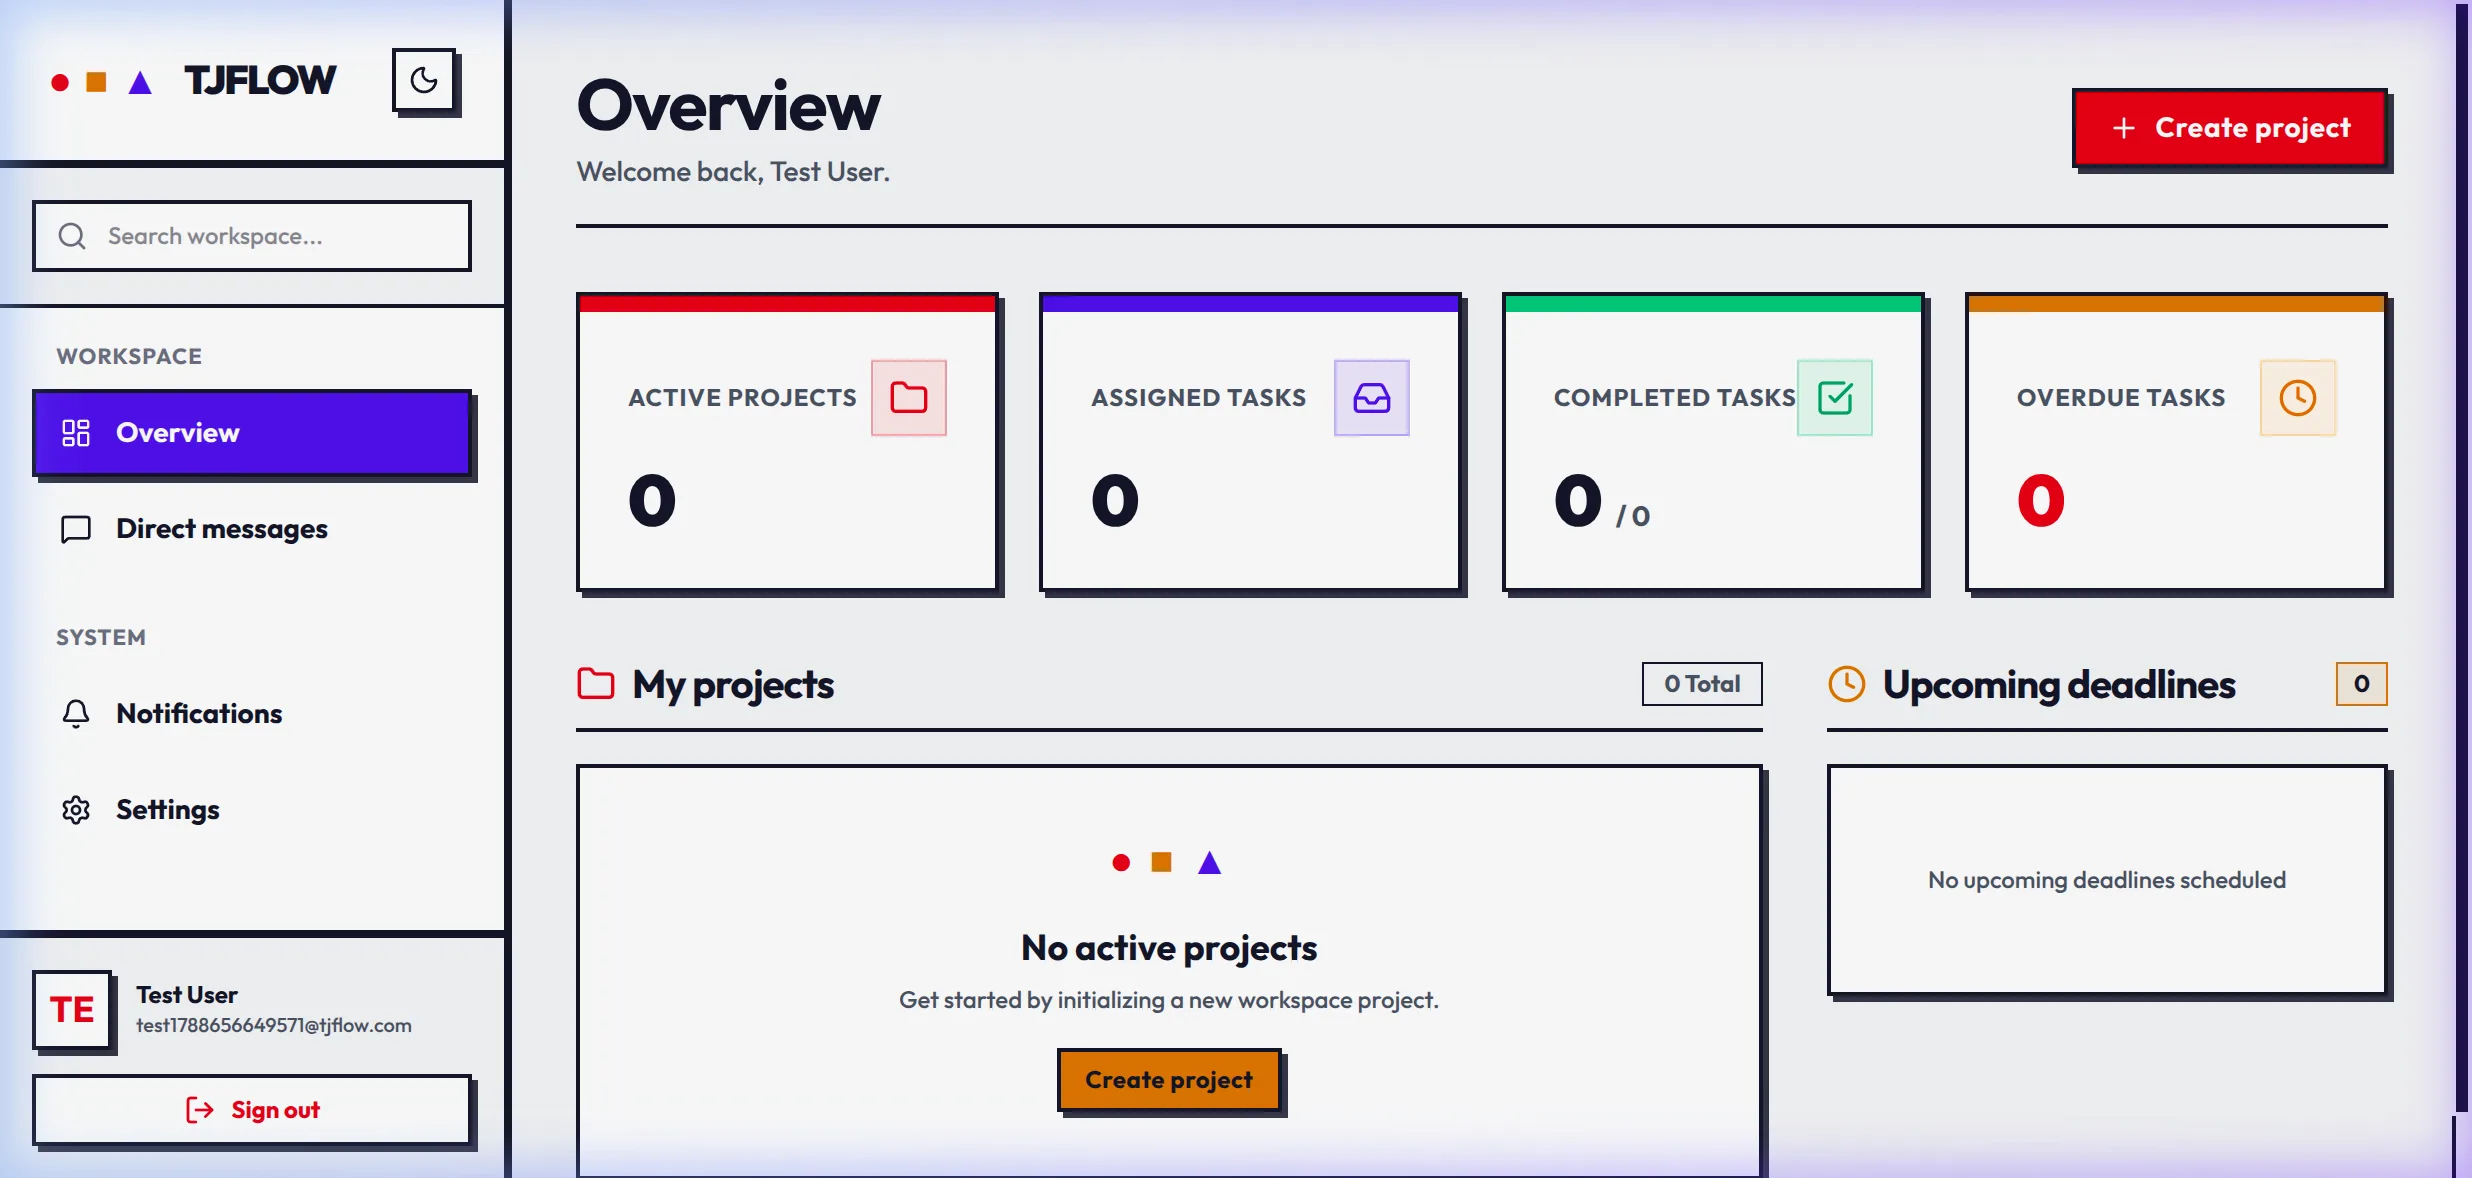The height and width of the screenshot is (1178, 2472).
Task: Click the Upcoming deadlines heading
Action: click(x=2059, y=685)
